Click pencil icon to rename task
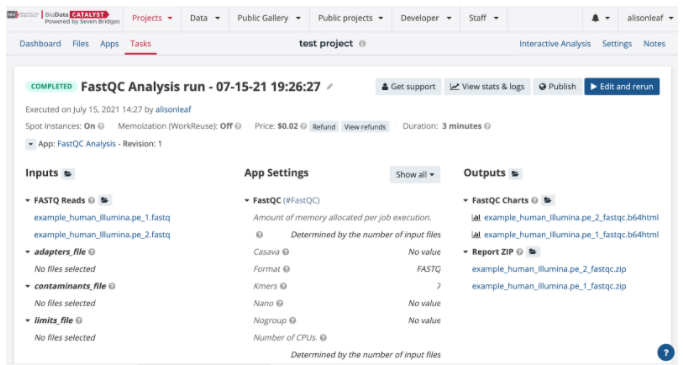The height and width of the screenshot is (365, 683). [330, 87]
